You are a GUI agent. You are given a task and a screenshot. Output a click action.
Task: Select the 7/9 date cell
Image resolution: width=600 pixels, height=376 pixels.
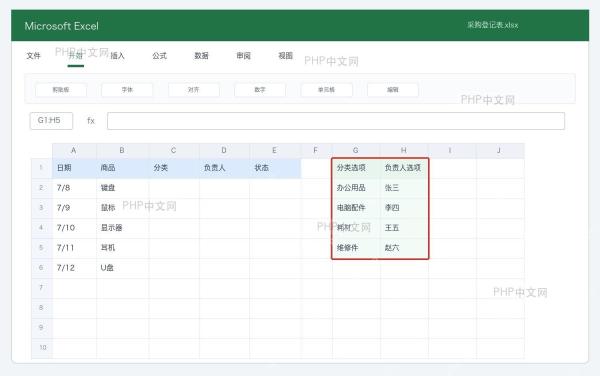[74, 208]
